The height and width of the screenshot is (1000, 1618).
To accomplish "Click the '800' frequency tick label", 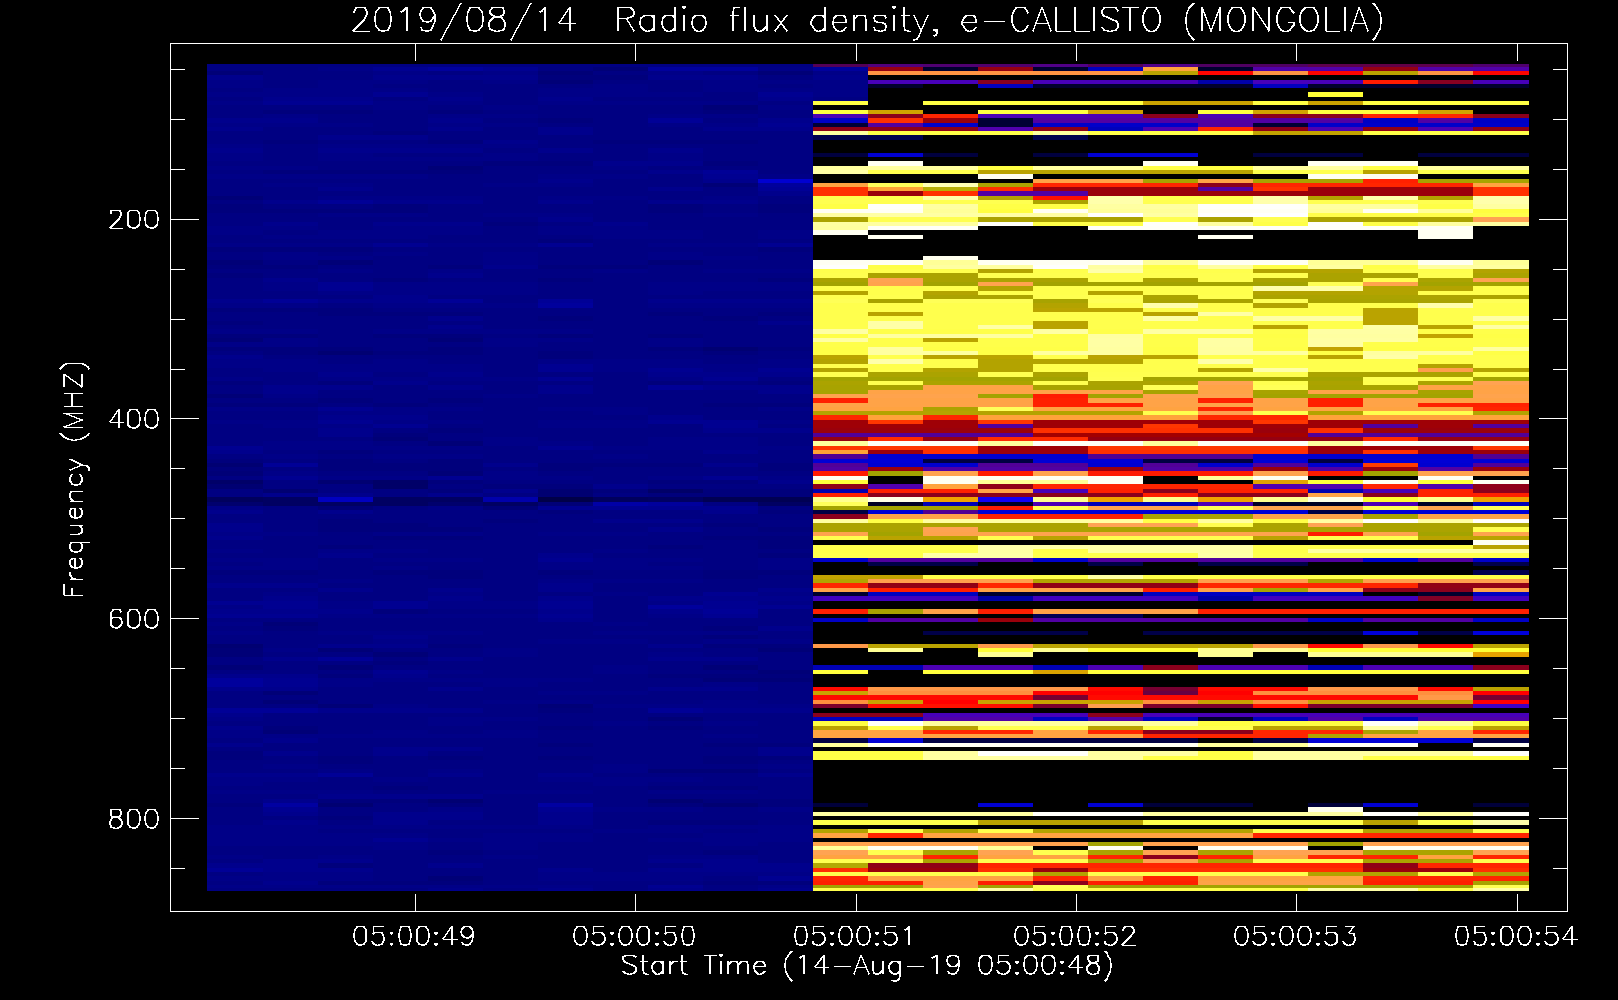I will [134, 819].
